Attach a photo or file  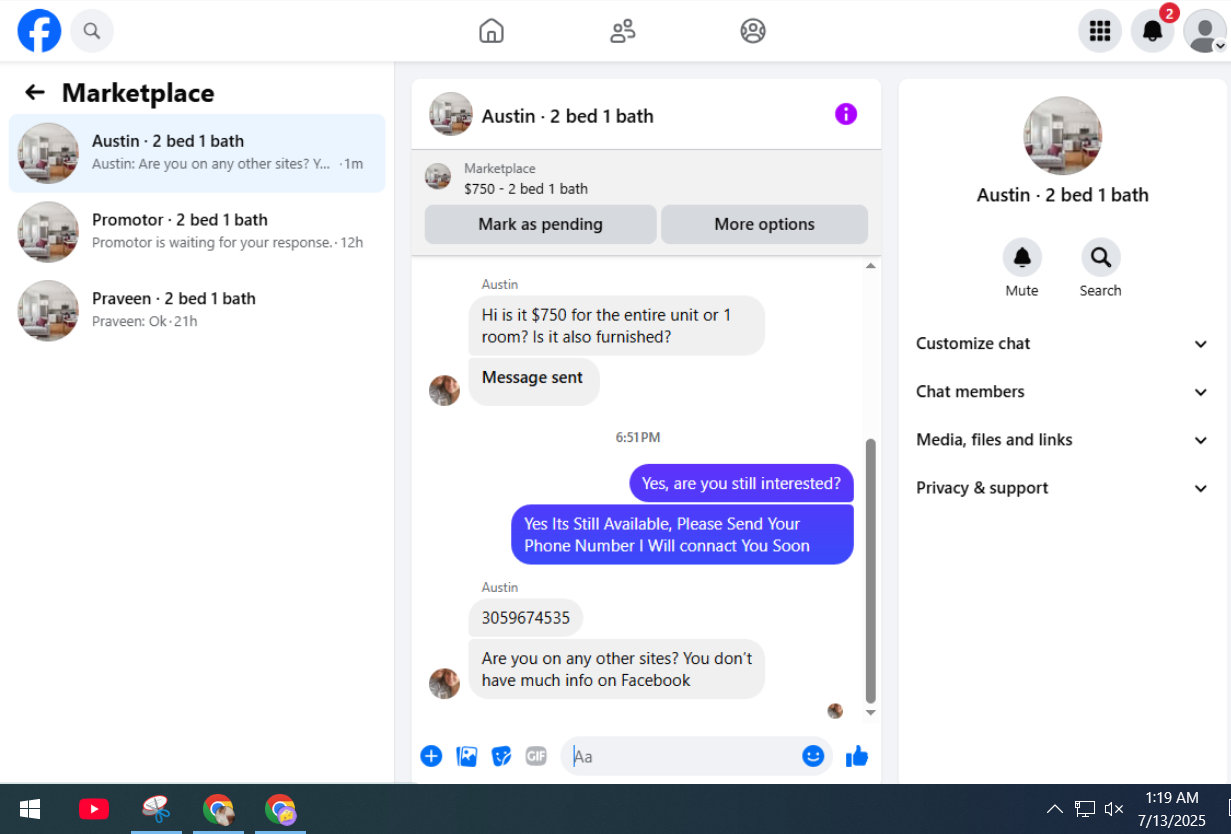467,756
